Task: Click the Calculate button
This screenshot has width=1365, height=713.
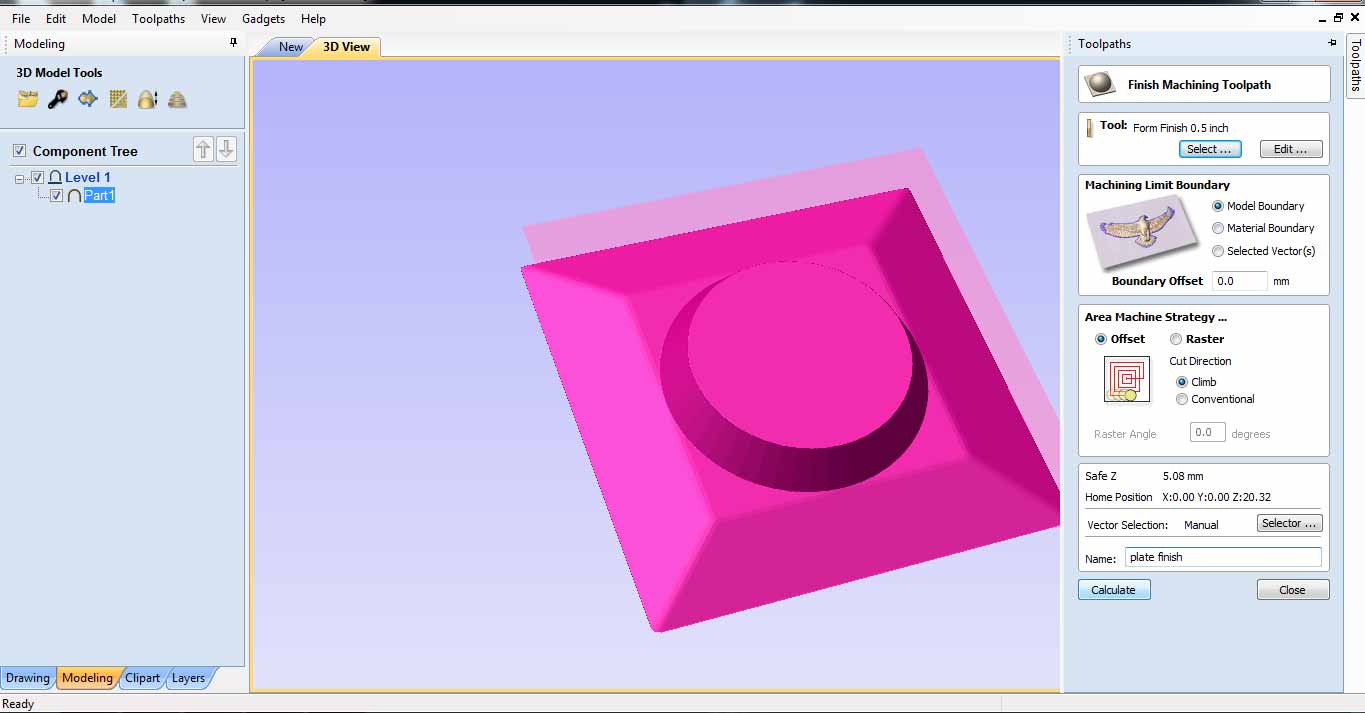Action: [x=1114, y=590]
